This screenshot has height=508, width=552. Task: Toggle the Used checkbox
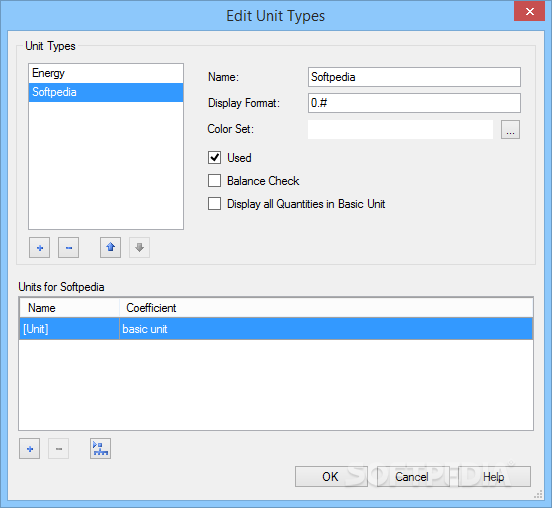pyautogui.click(x=214, y=158)
